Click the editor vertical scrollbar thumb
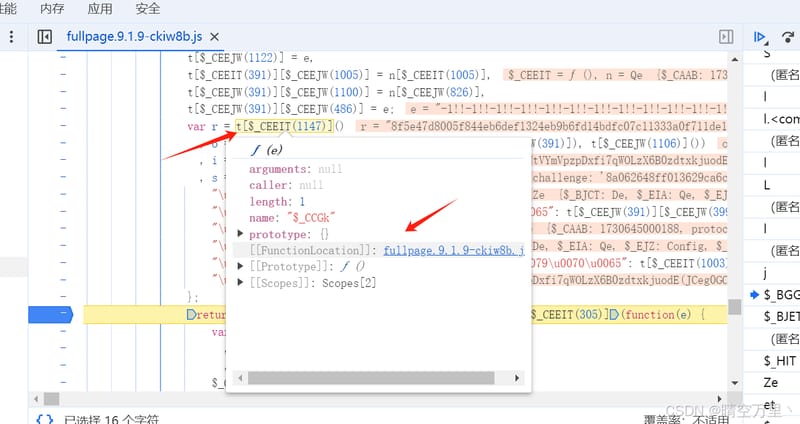The image size is (800, 424). pyautogui.click(x=735, y=307)
